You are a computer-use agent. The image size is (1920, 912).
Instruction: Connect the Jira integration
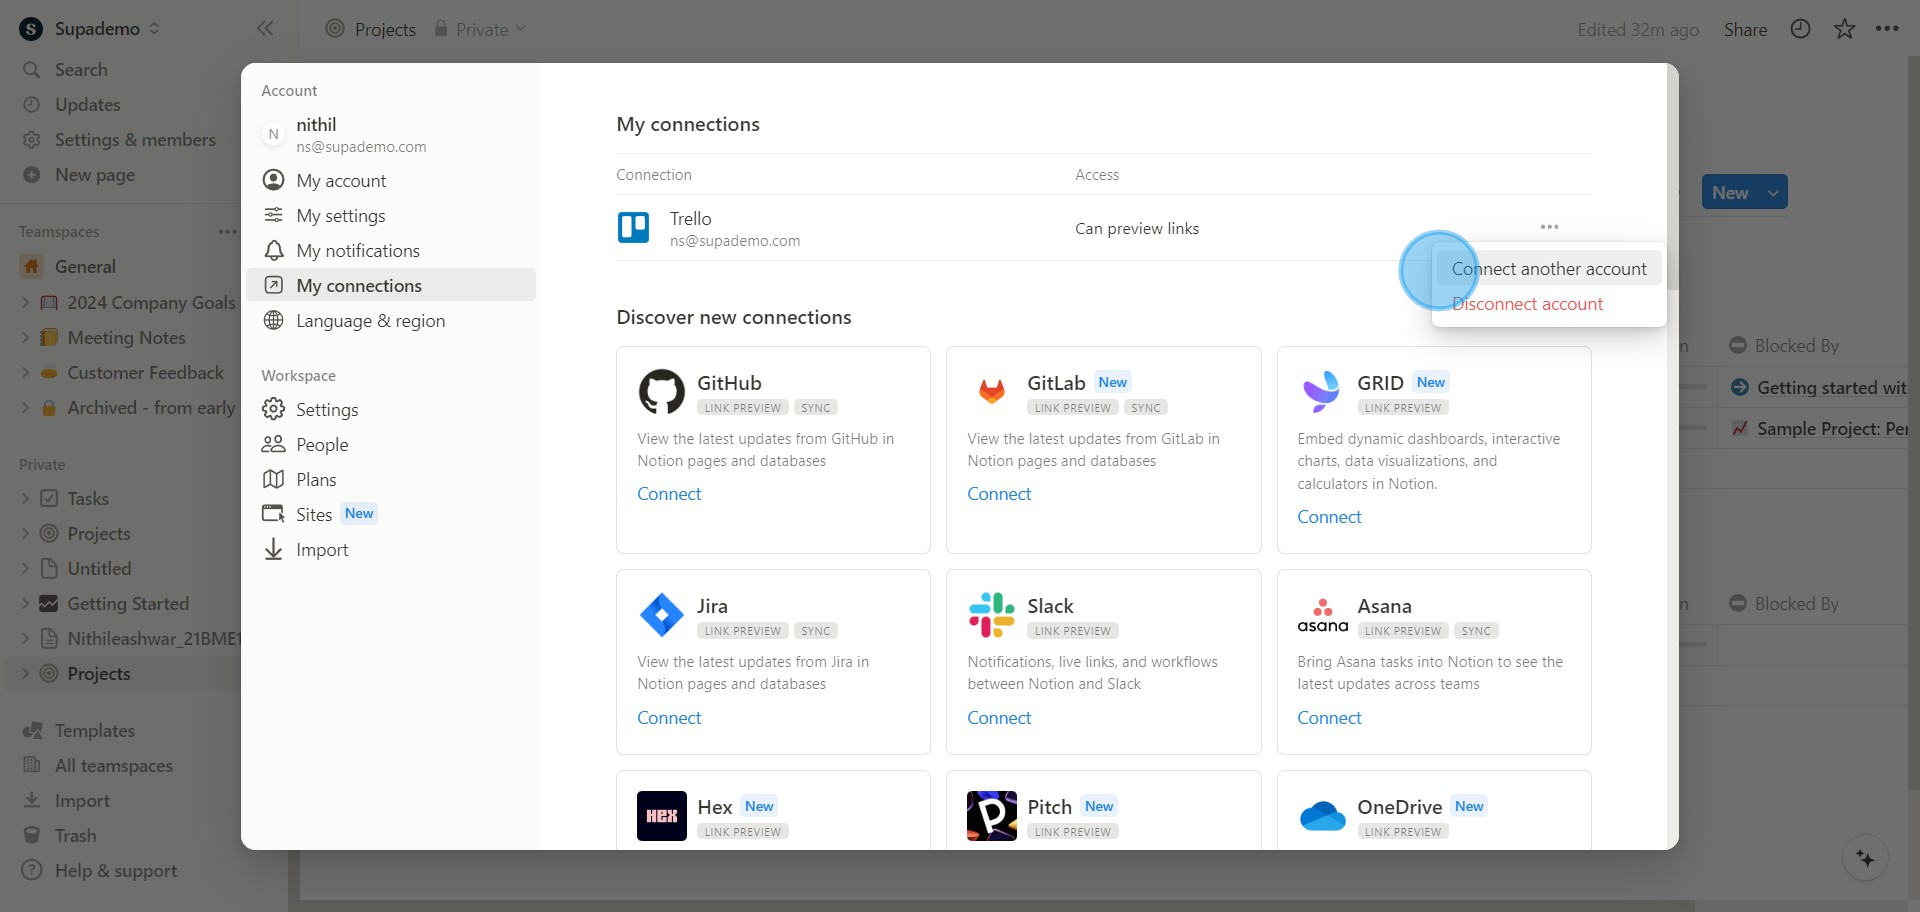coord(669,718)
